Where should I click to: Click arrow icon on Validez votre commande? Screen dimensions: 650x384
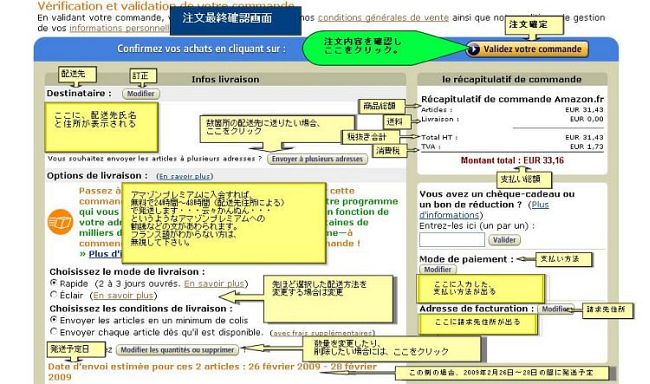tap(473, 49)
